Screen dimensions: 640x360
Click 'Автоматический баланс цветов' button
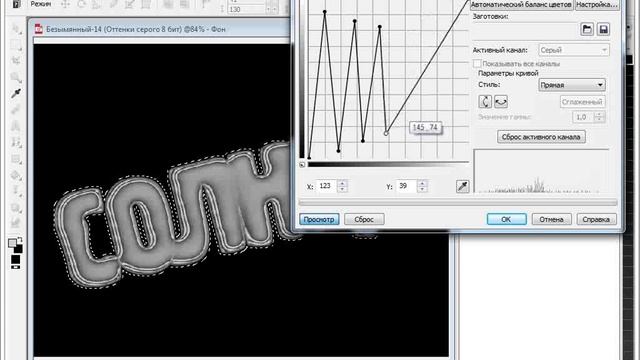[x=522, y=5]
